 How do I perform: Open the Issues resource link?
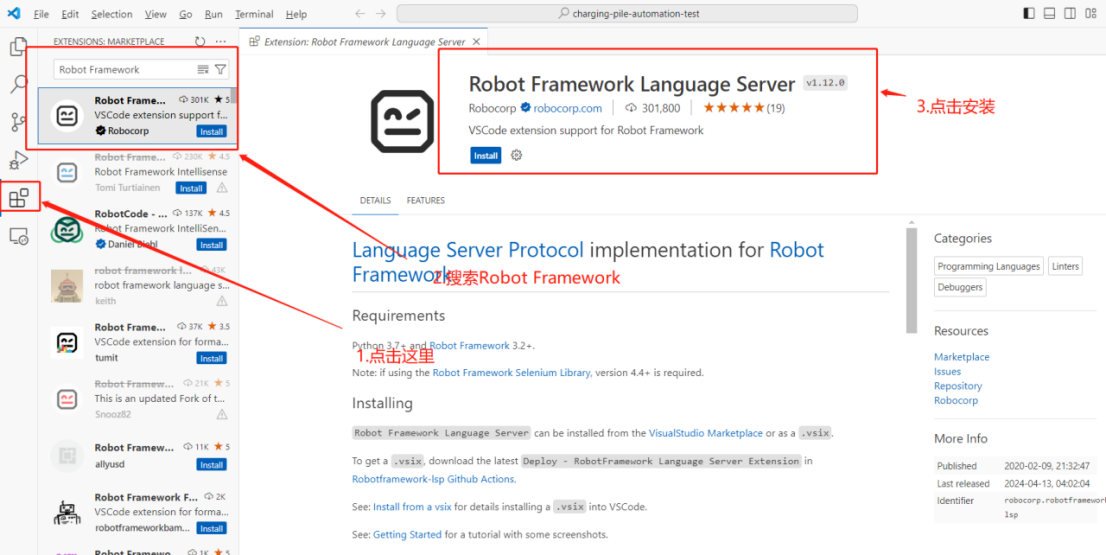coord(947,372)
